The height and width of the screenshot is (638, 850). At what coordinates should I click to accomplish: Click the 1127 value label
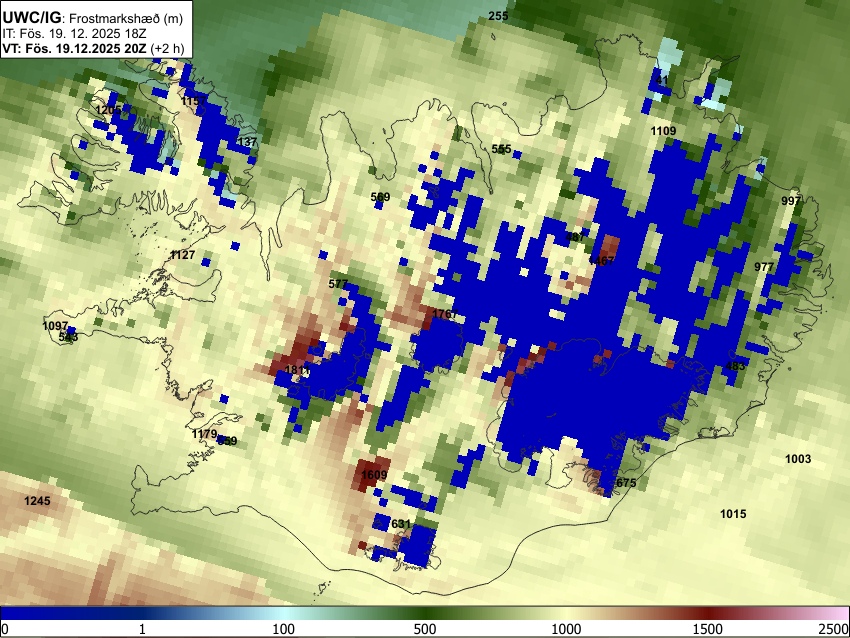[182, 255]
